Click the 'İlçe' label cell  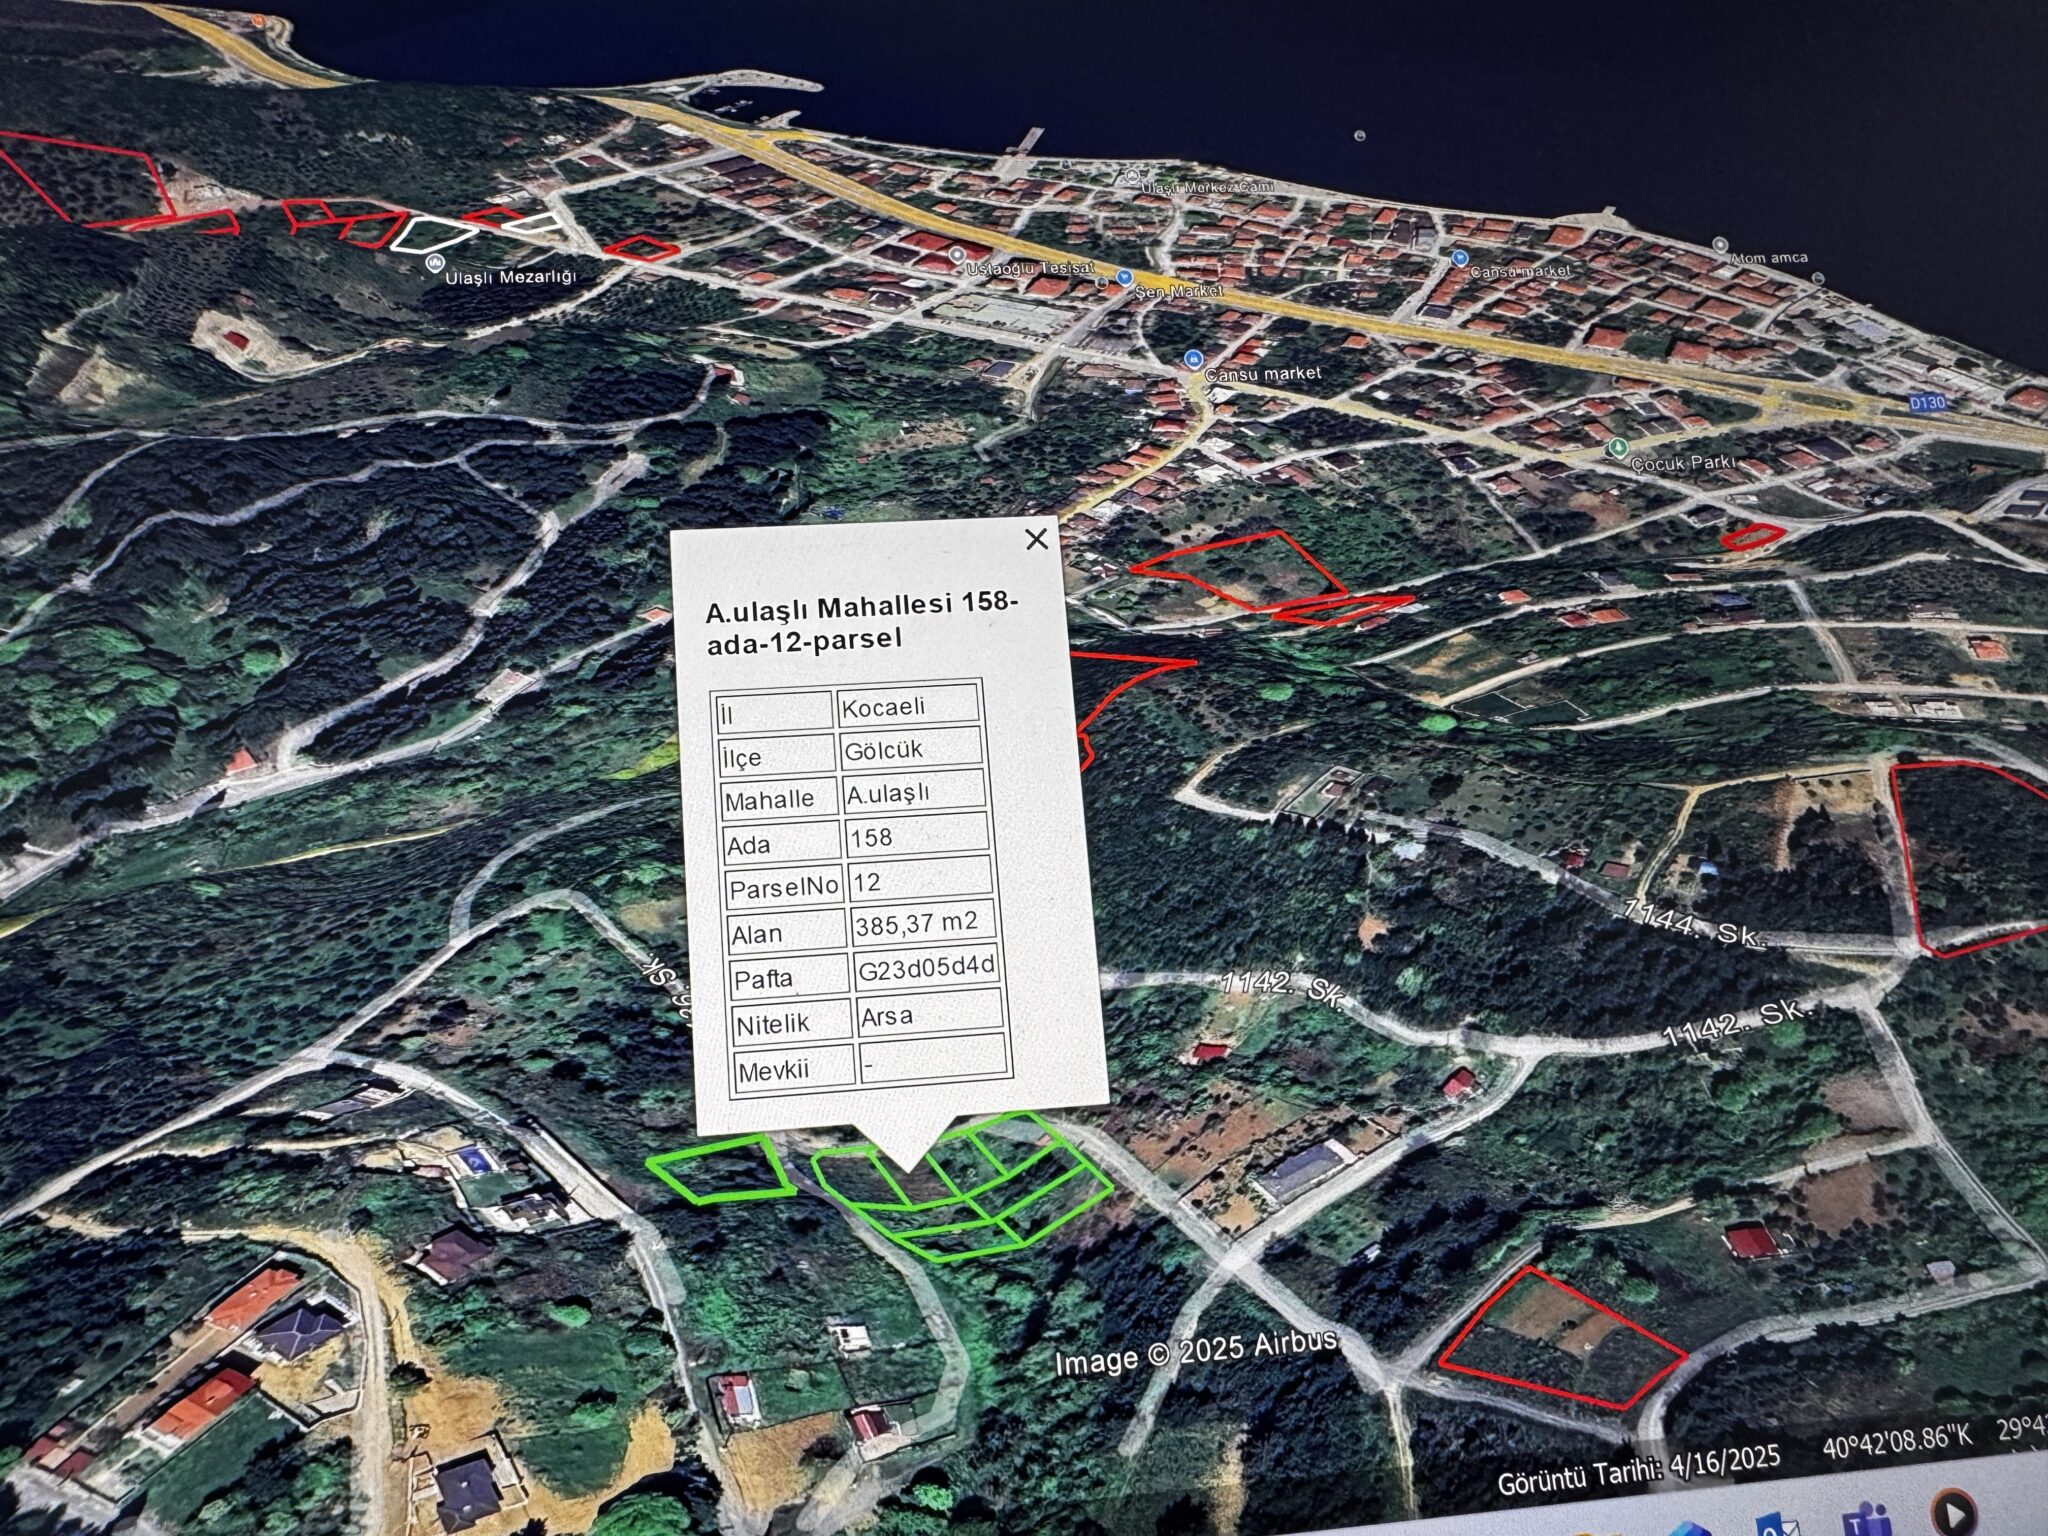point(776,756)
